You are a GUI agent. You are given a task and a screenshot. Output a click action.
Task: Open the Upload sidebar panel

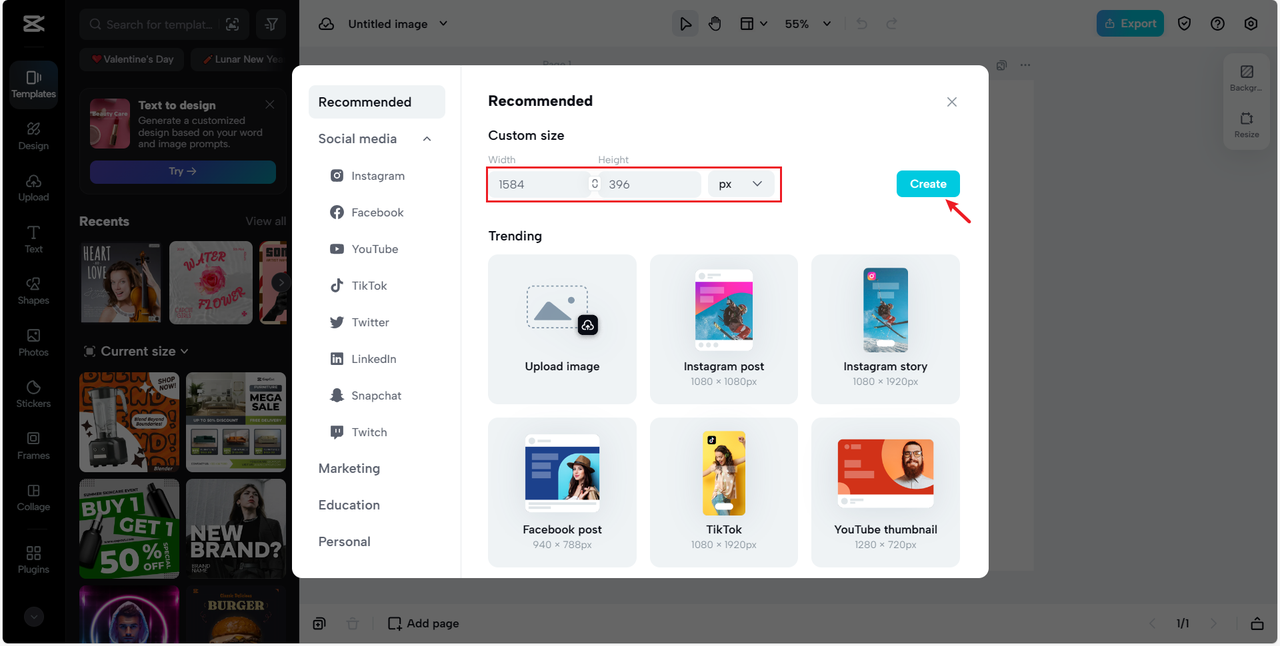coord(33,188)
